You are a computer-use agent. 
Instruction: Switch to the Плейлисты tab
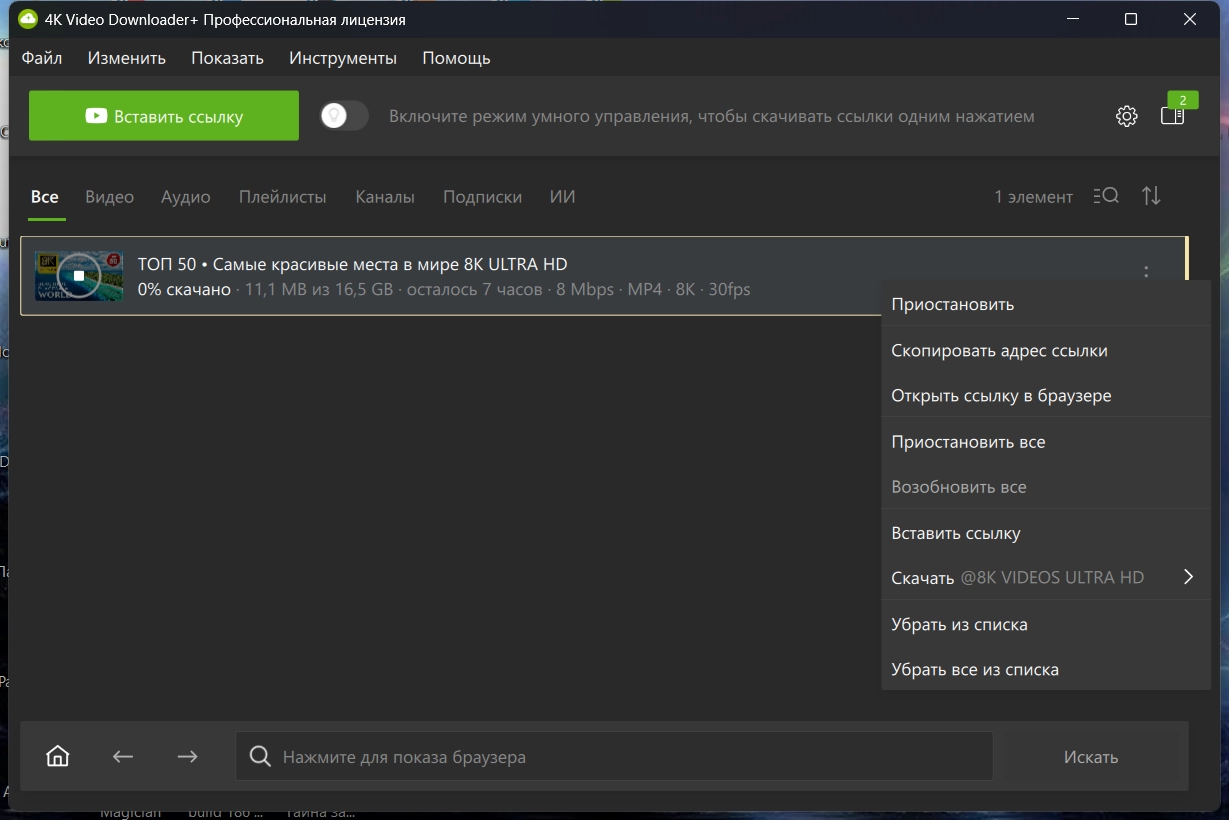(283, 197)
